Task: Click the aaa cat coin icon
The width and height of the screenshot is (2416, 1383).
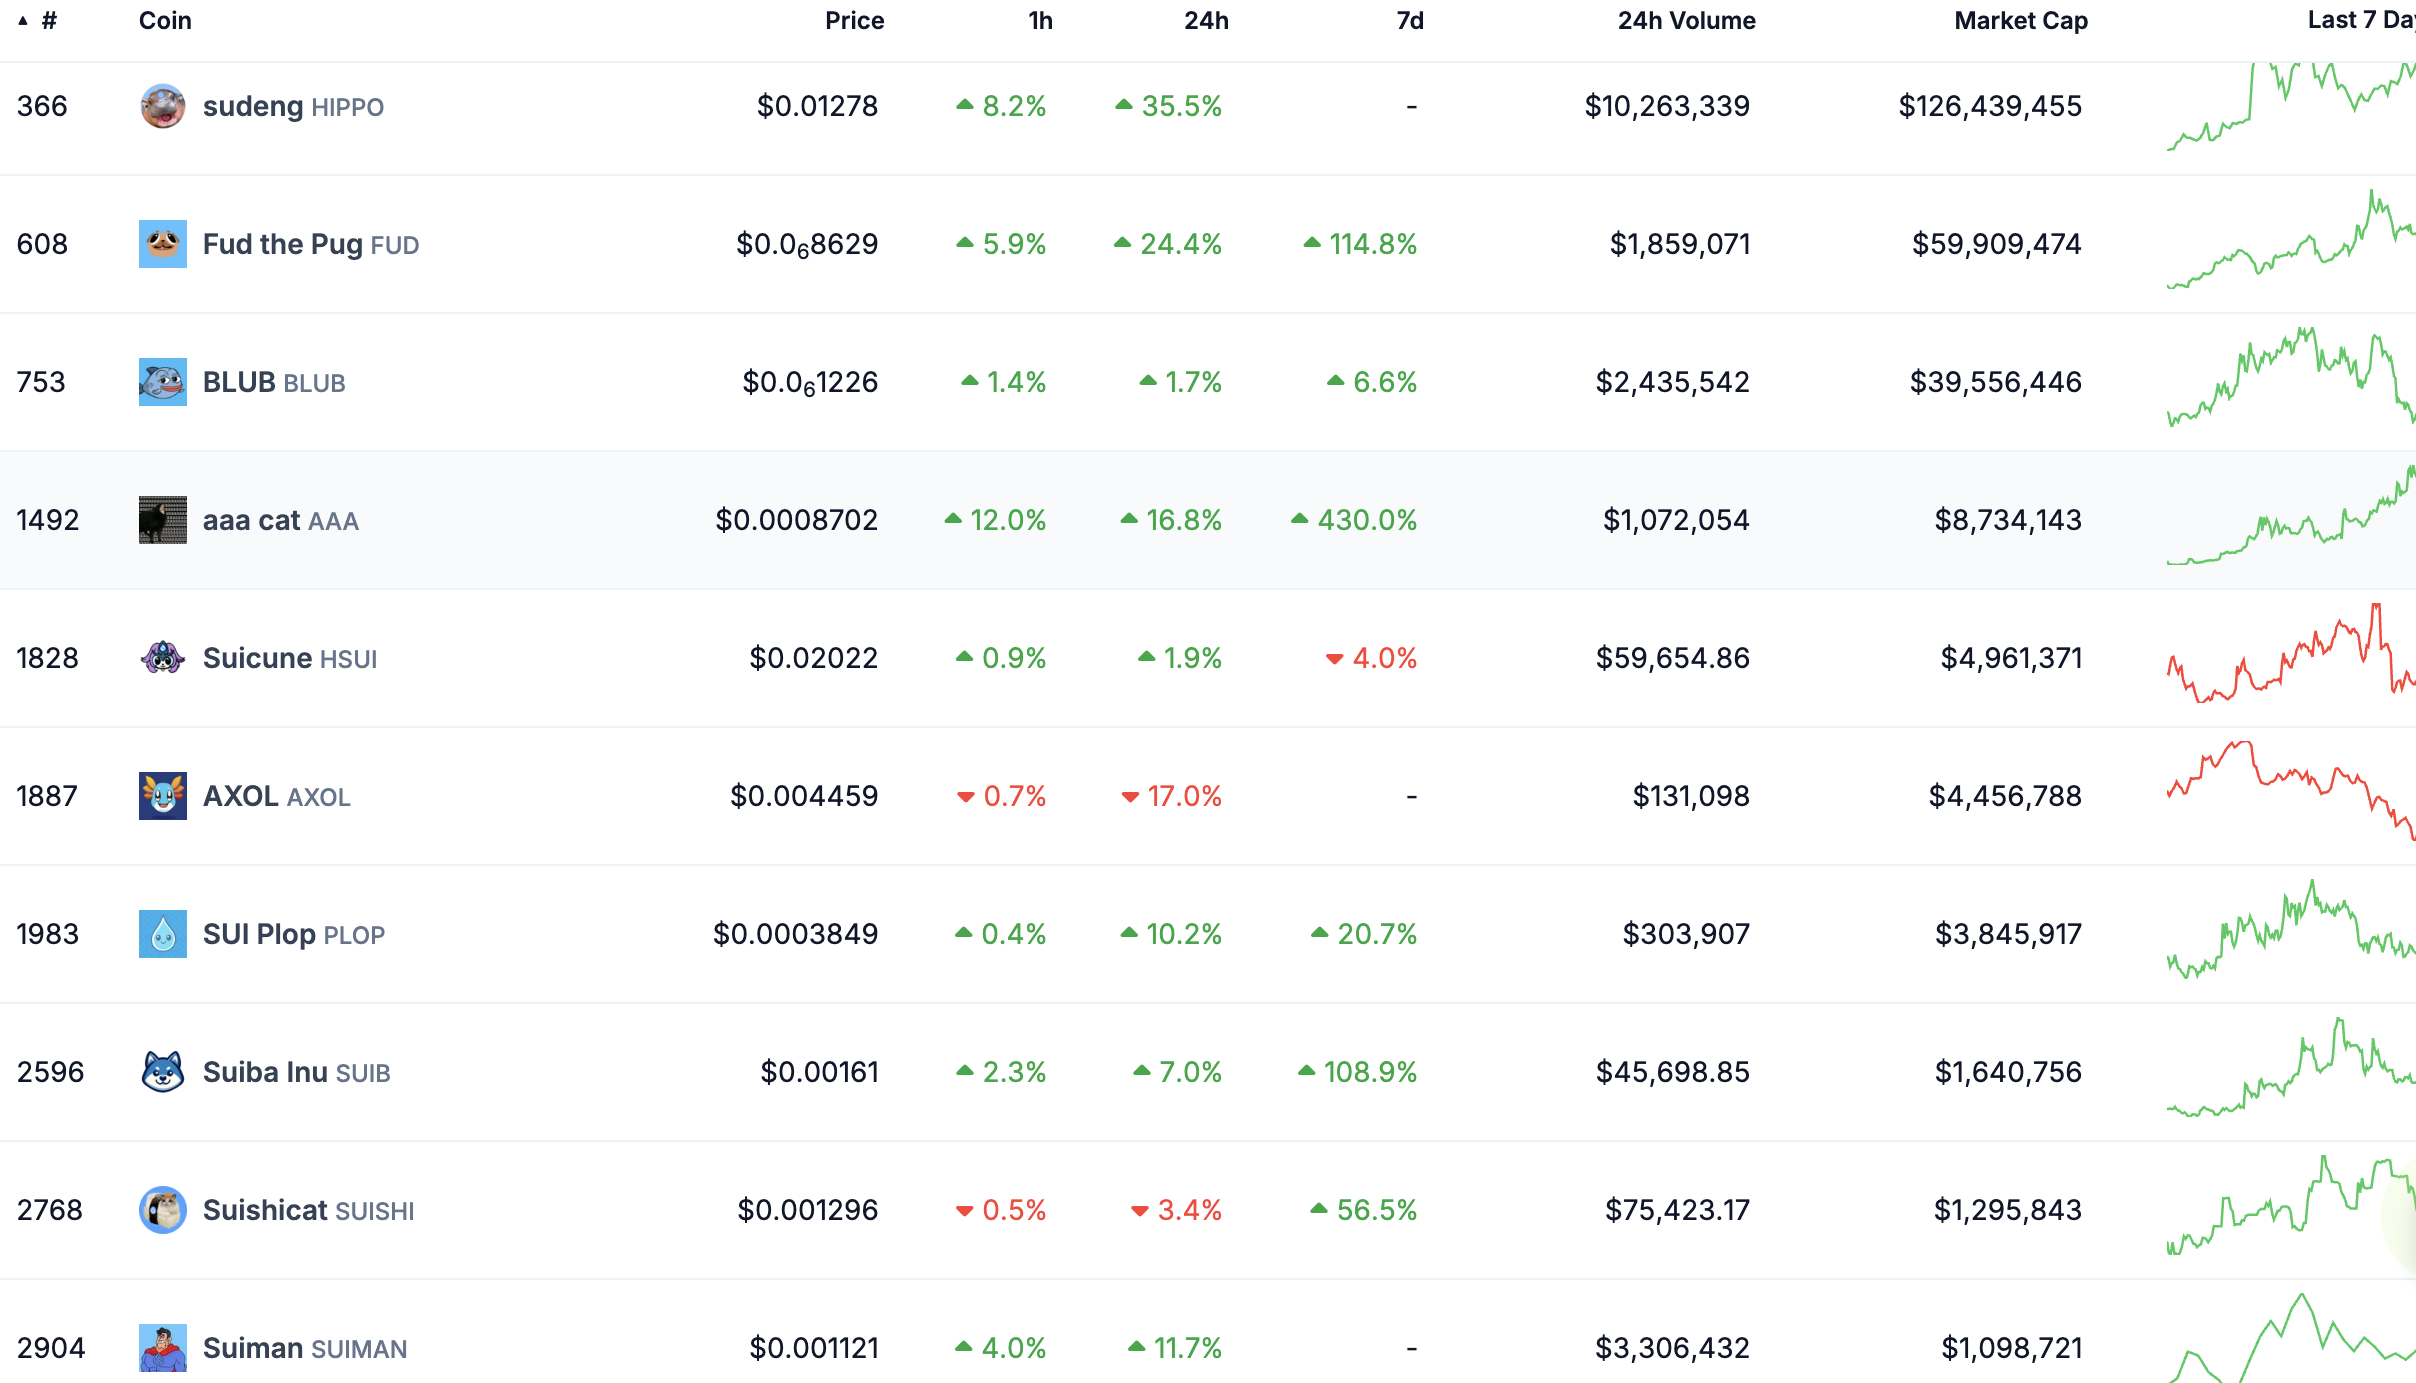Action: point(162,520)
